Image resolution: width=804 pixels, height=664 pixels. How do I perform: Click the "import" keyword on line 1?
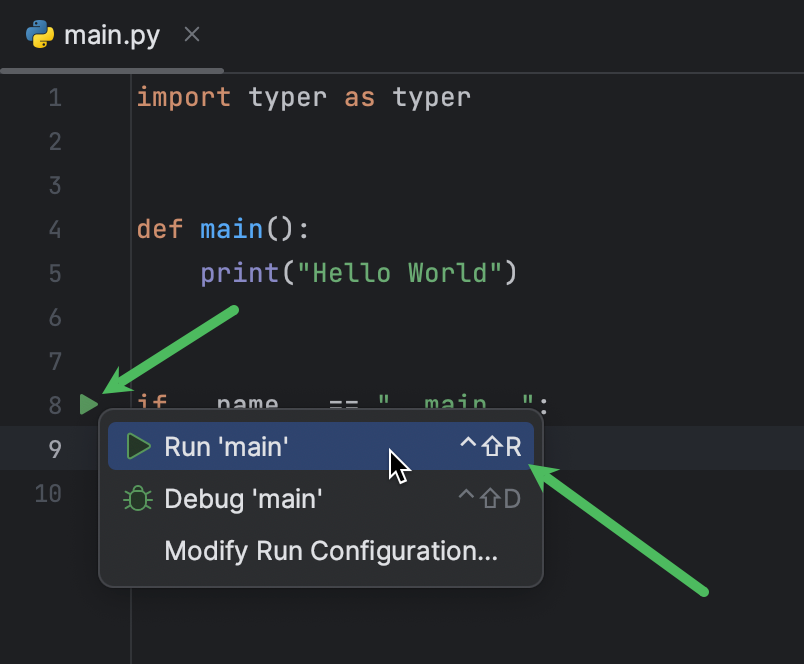(x=184, y=97)
